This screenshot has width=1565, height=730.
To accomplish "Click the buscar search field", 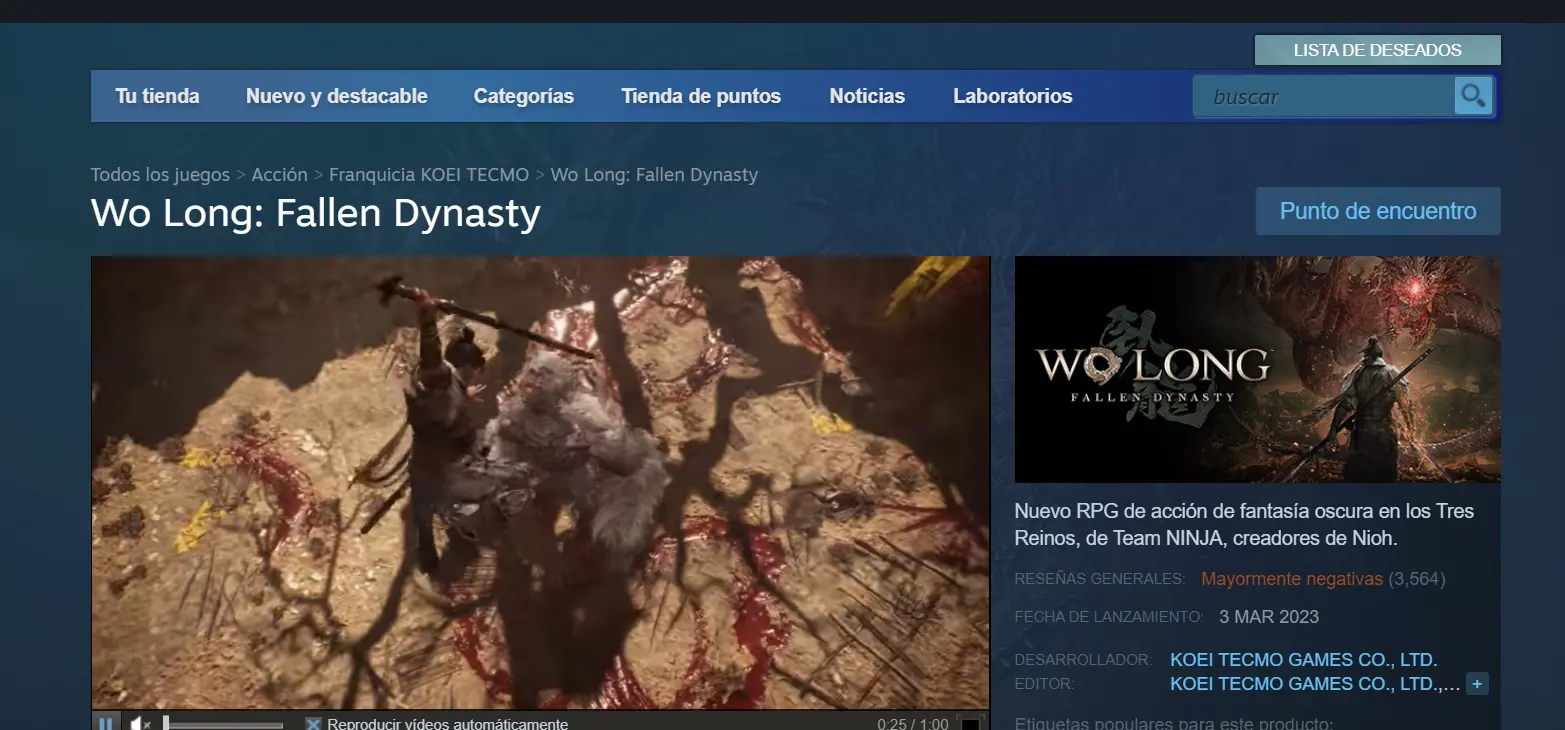I will pos(1324,97).
